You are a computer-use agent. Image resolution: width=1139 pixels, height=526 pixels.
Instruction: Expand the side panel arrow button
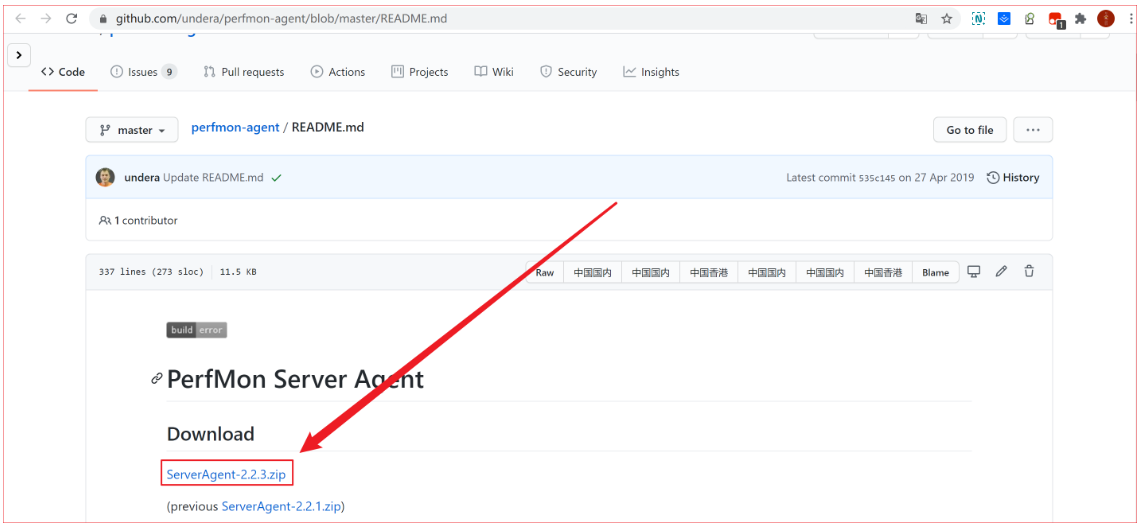click(19, 54)
